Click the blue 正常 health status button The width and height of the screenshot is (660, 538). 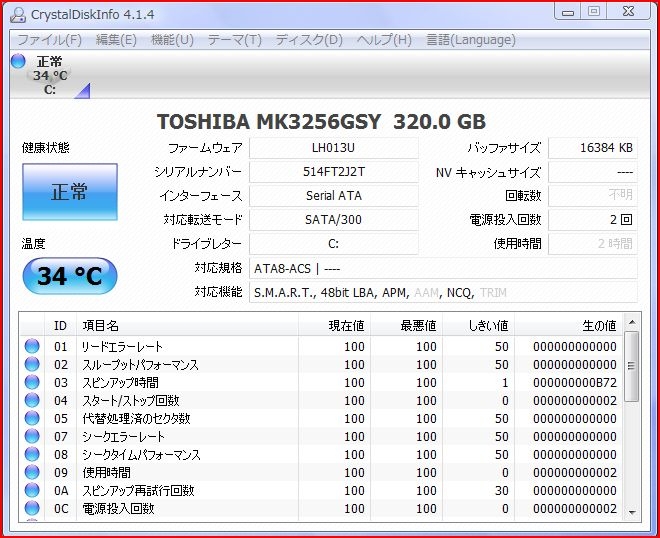click(69, 192)
